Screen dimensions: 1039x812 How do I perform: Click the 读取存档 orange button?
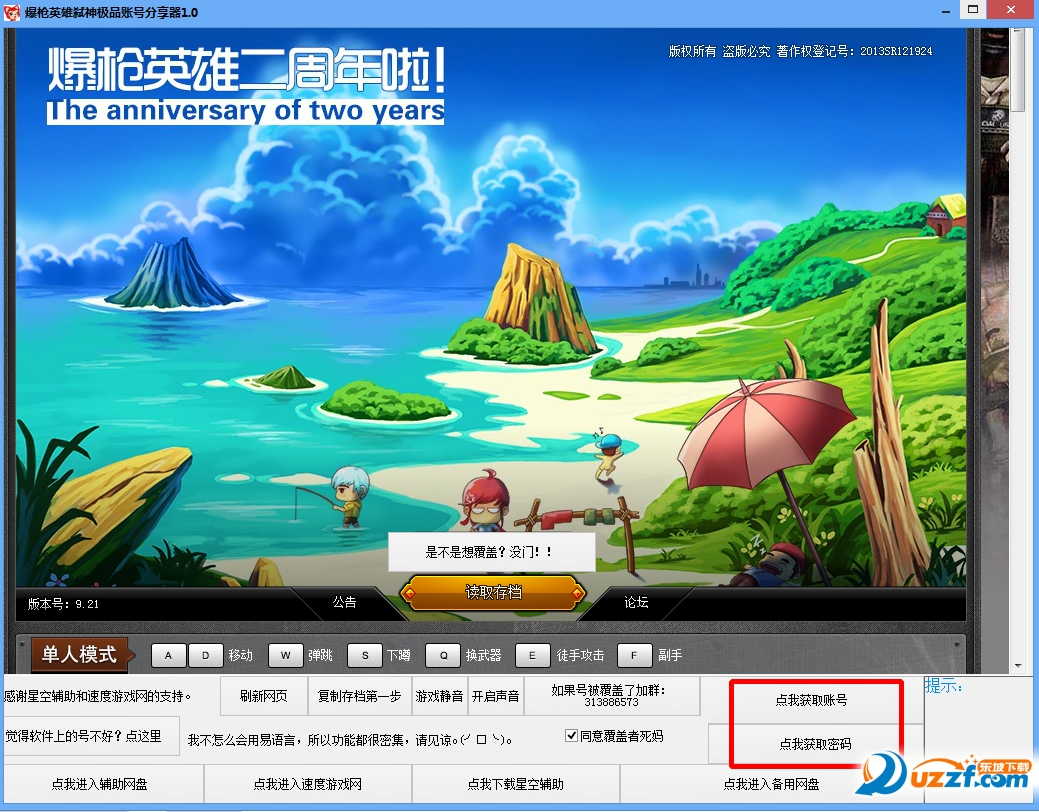pos(493,592)
